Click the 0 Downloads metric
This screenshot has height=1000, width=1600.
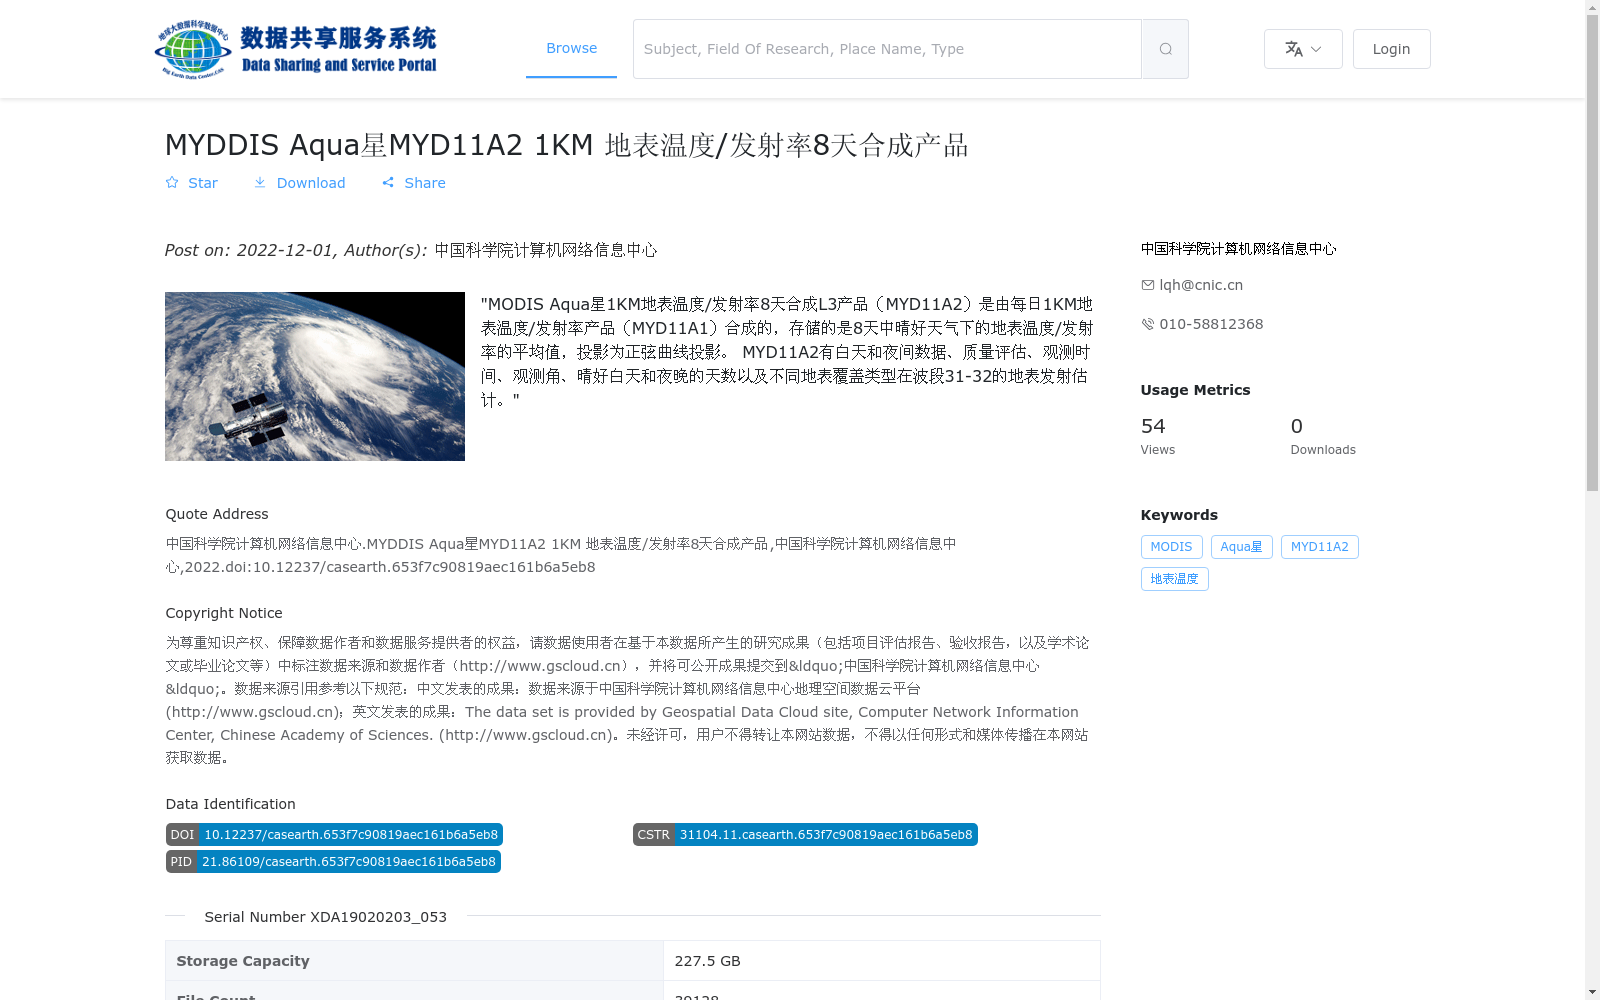tap(1323, 436)
